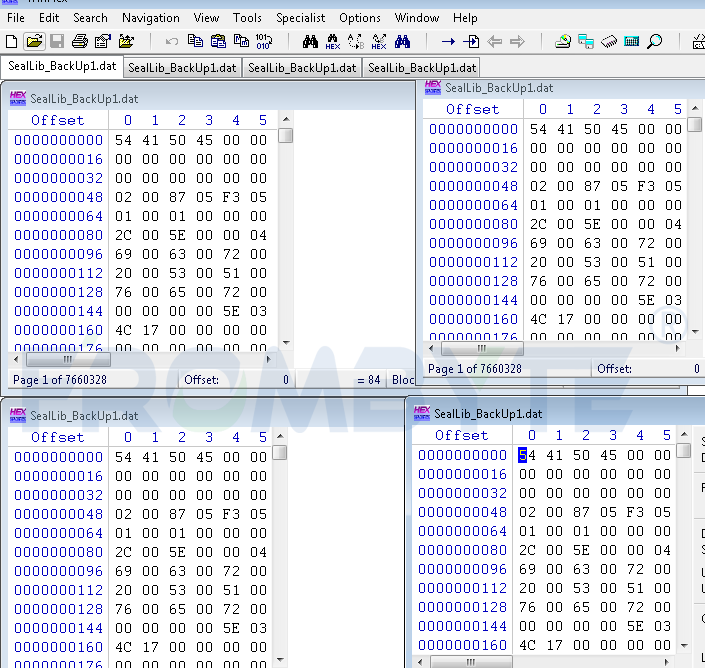705x668 pixels.
Task: Open Find Text with first binoculars icon
Action: 310,42
